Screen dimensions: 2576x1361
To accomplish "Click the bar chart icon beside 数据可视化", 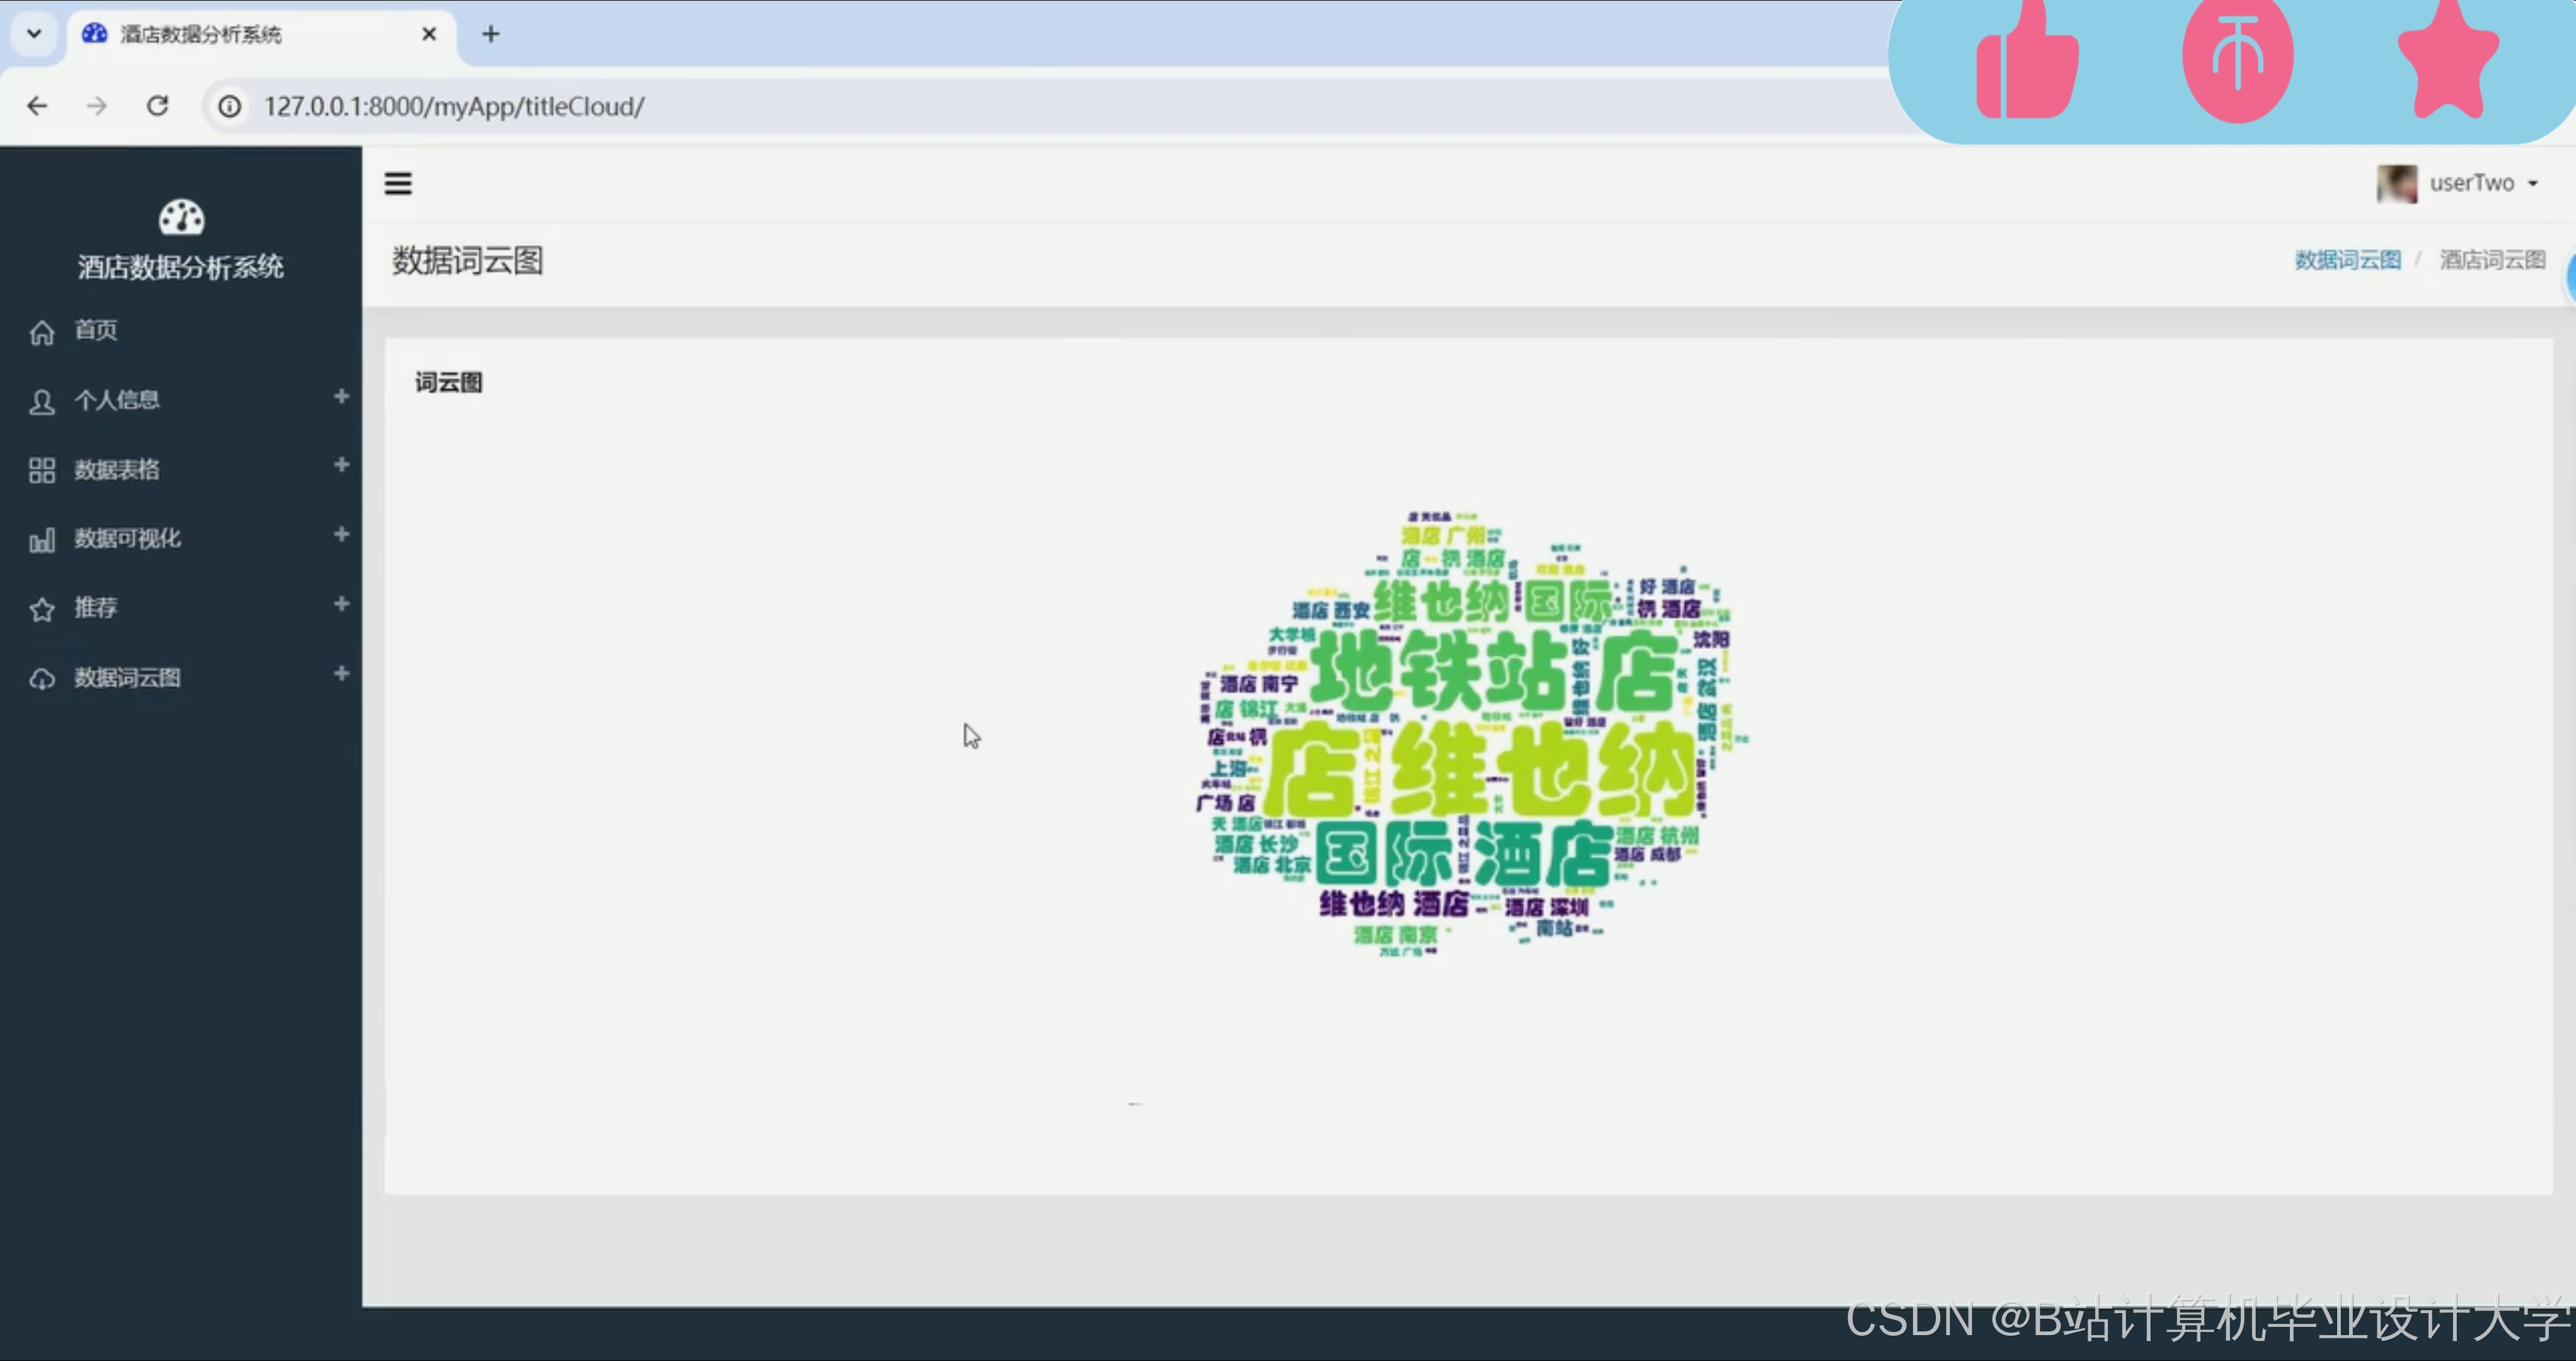I will 42,540.
